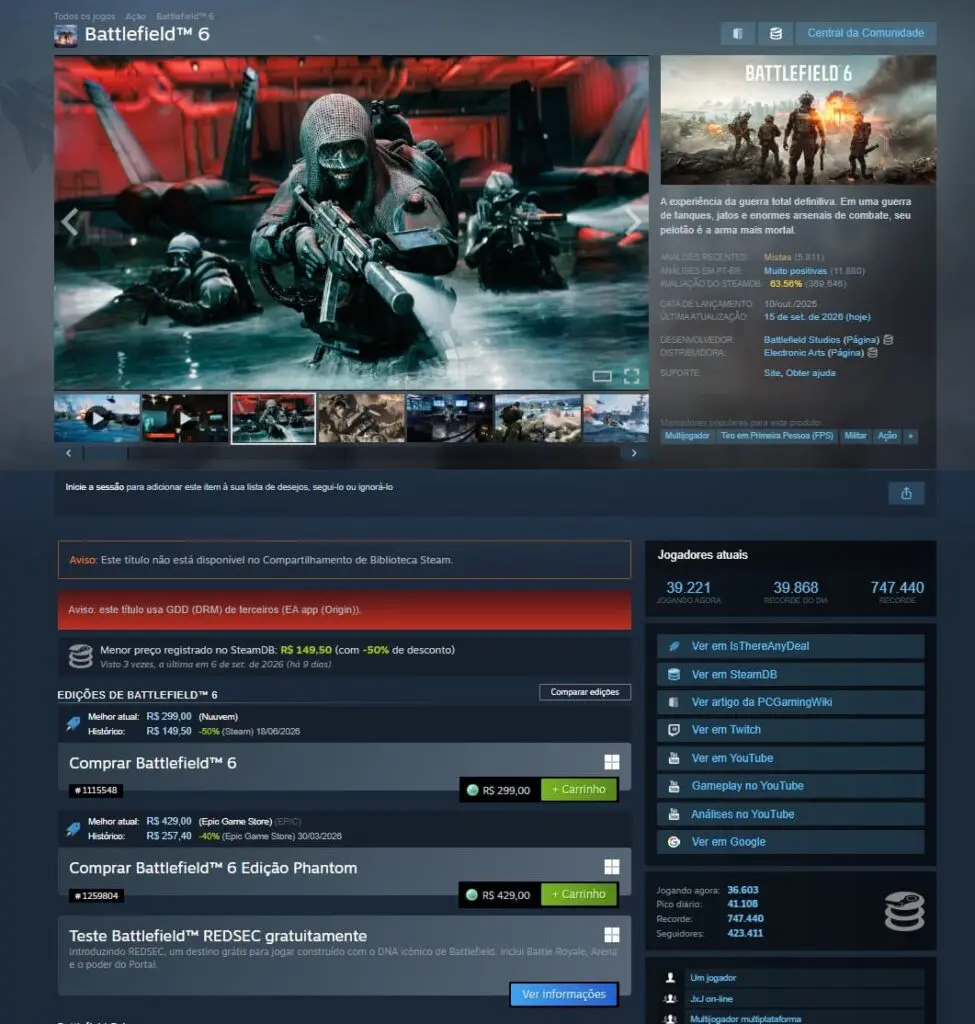Viewport: 975px width, 1024px height.
Task: Select the control room monitors thumbnail
Action: [x=449, y=418]
